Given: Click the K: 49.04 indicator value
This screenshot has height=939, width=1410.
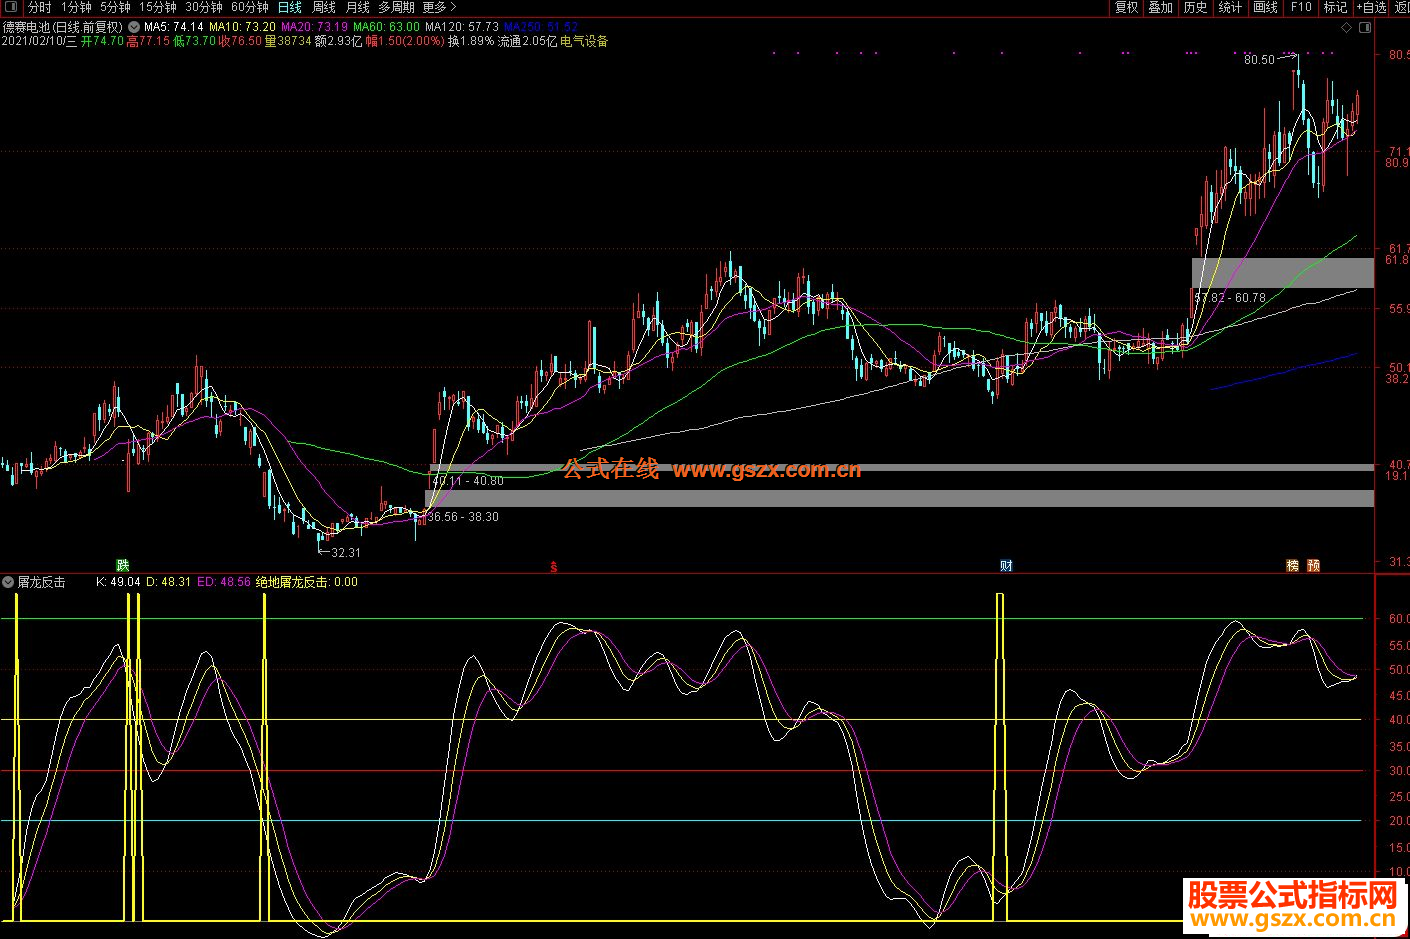Looking at the screenshot, I should tap(118, 582).
